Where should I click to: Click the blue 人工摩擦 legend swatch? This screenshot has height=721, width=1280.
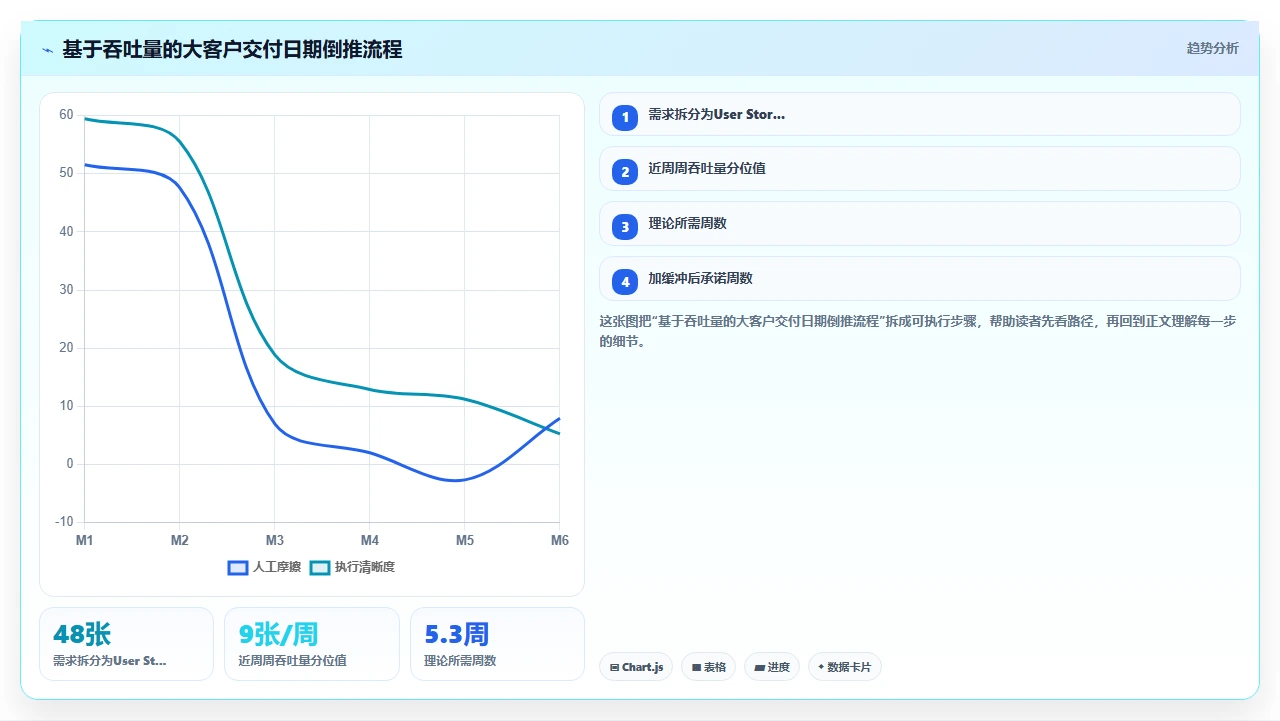pyautogui.click(x=238, y=567)
